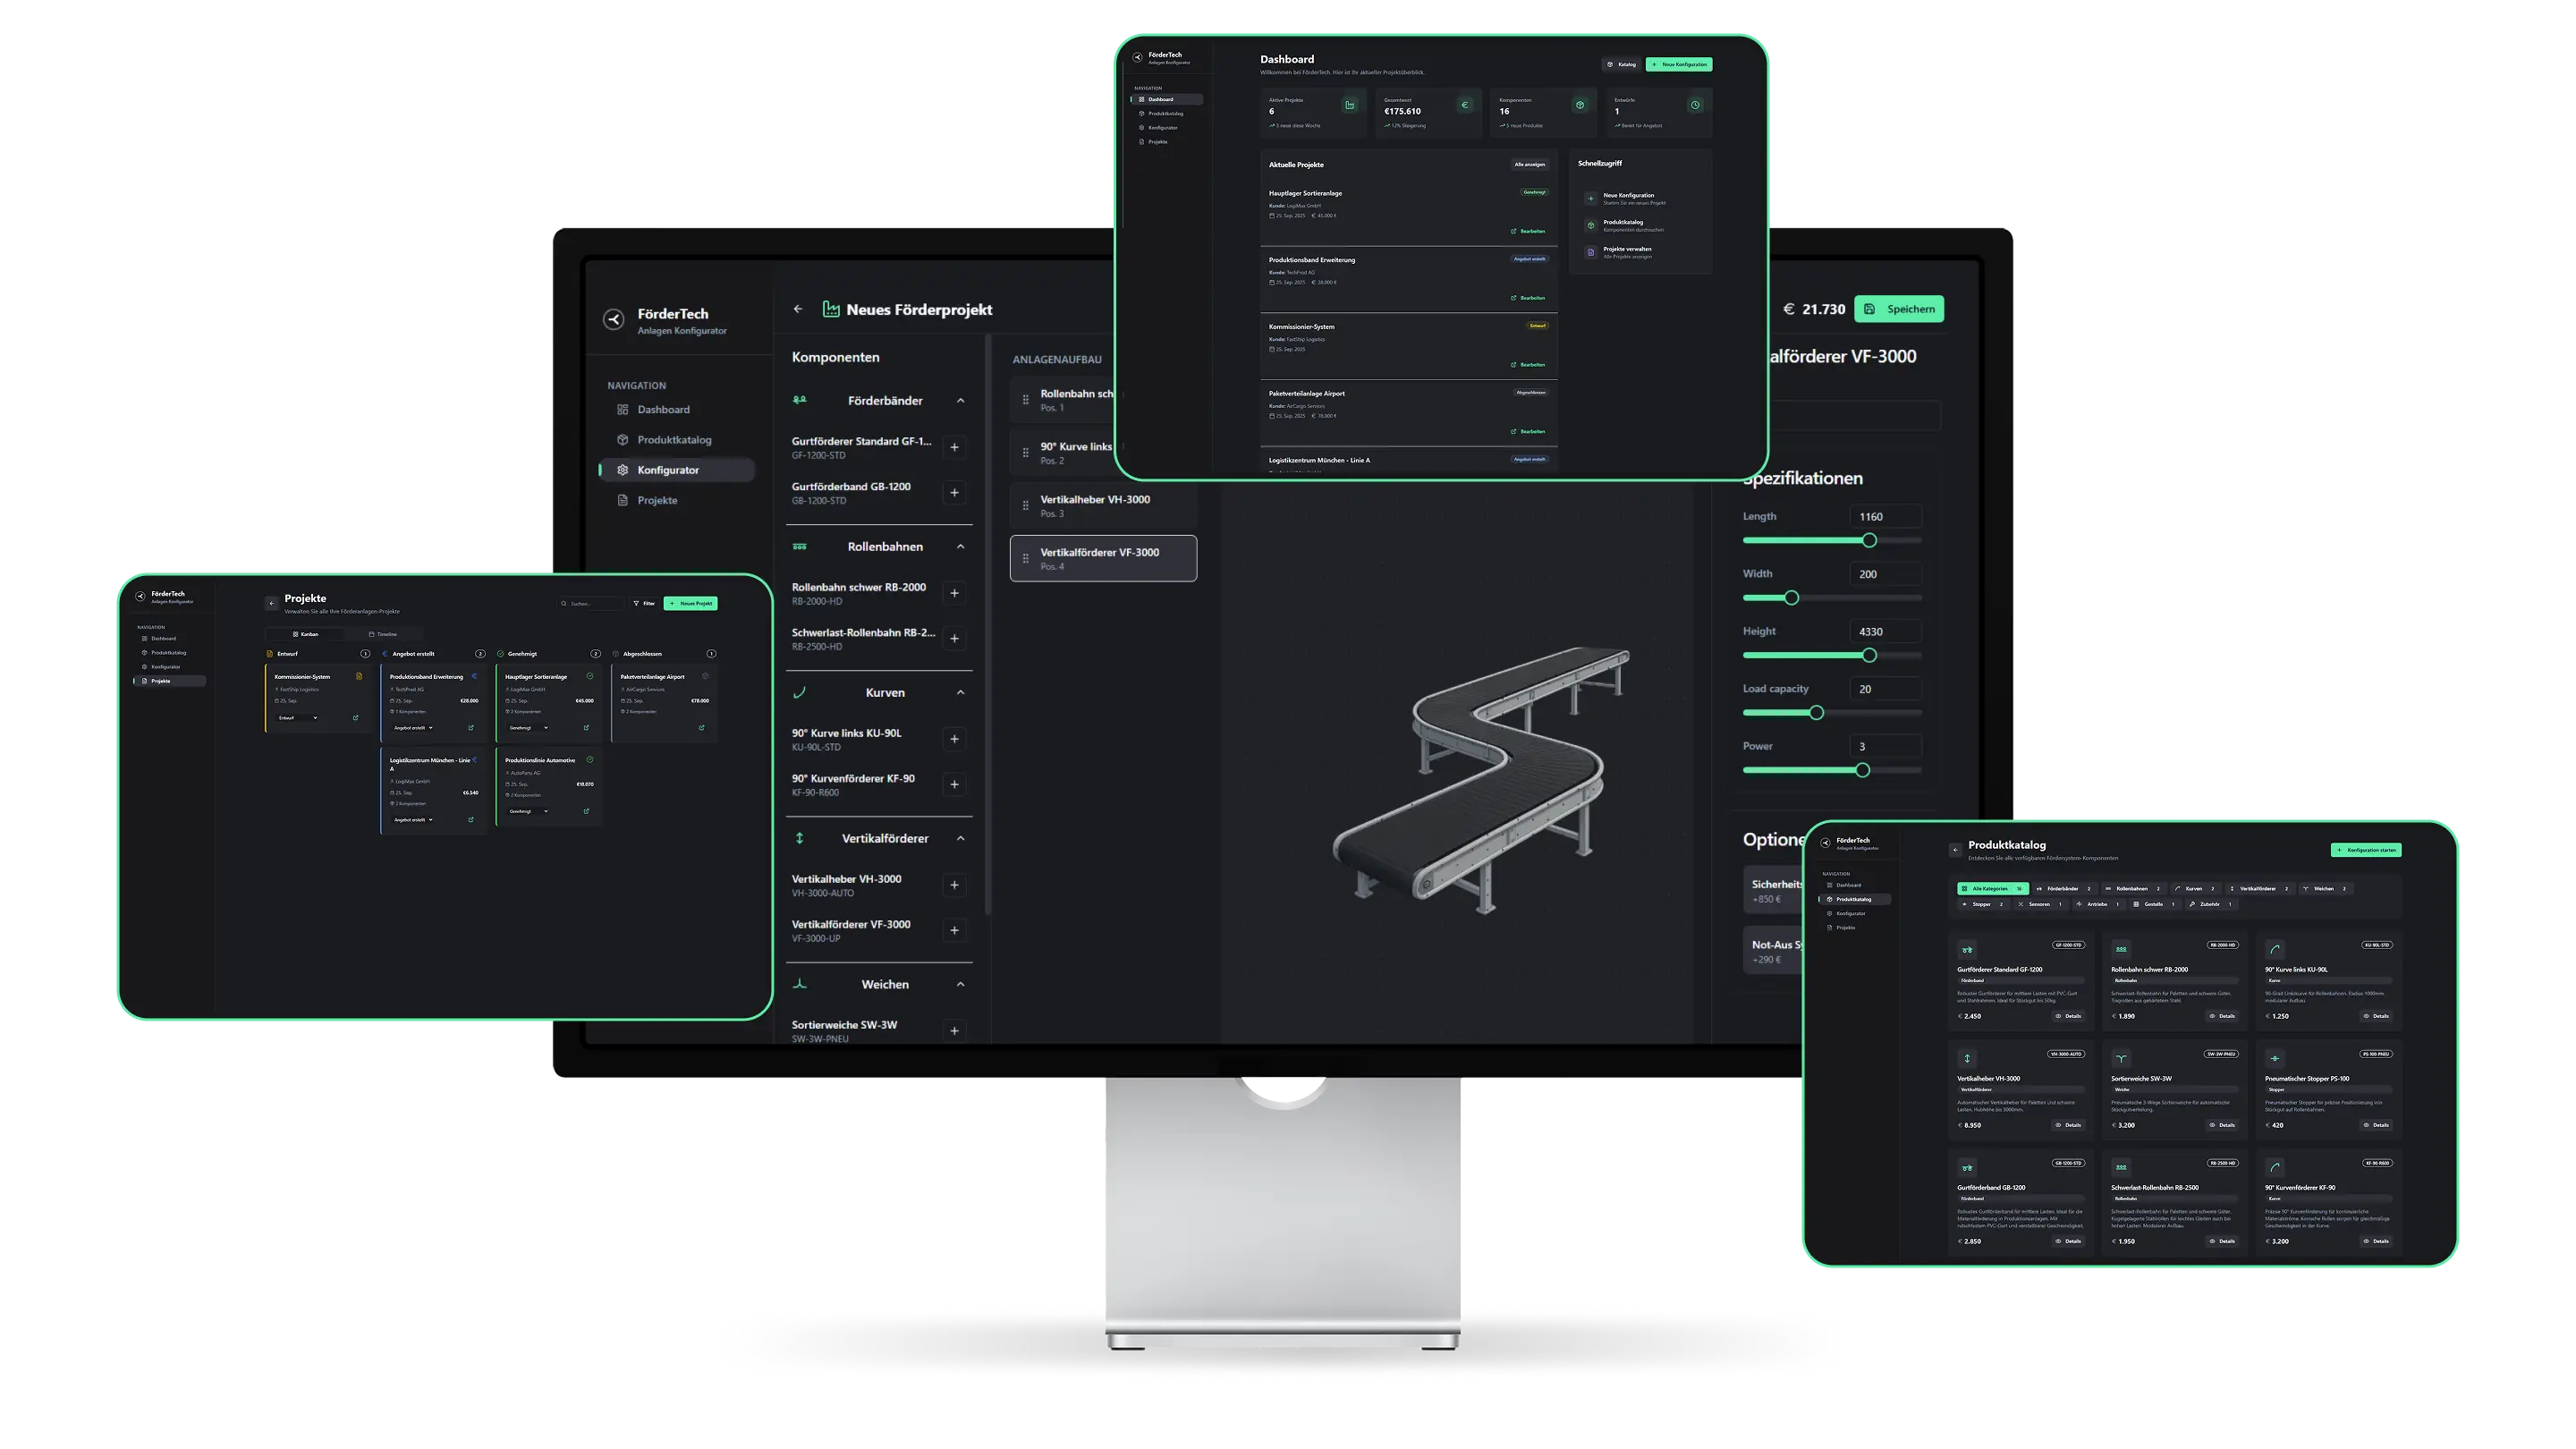Screen dimensions: 2576x1449
Task: Click plus icon next to Vertikalheber VH-3000
Action: pos(954,886)
